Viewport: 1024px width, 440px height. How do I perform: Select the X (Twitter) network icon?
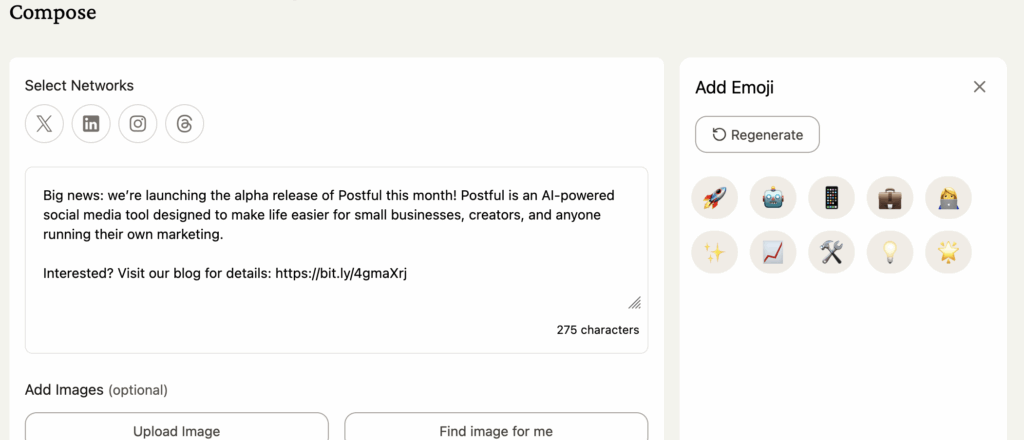(44, 124)
